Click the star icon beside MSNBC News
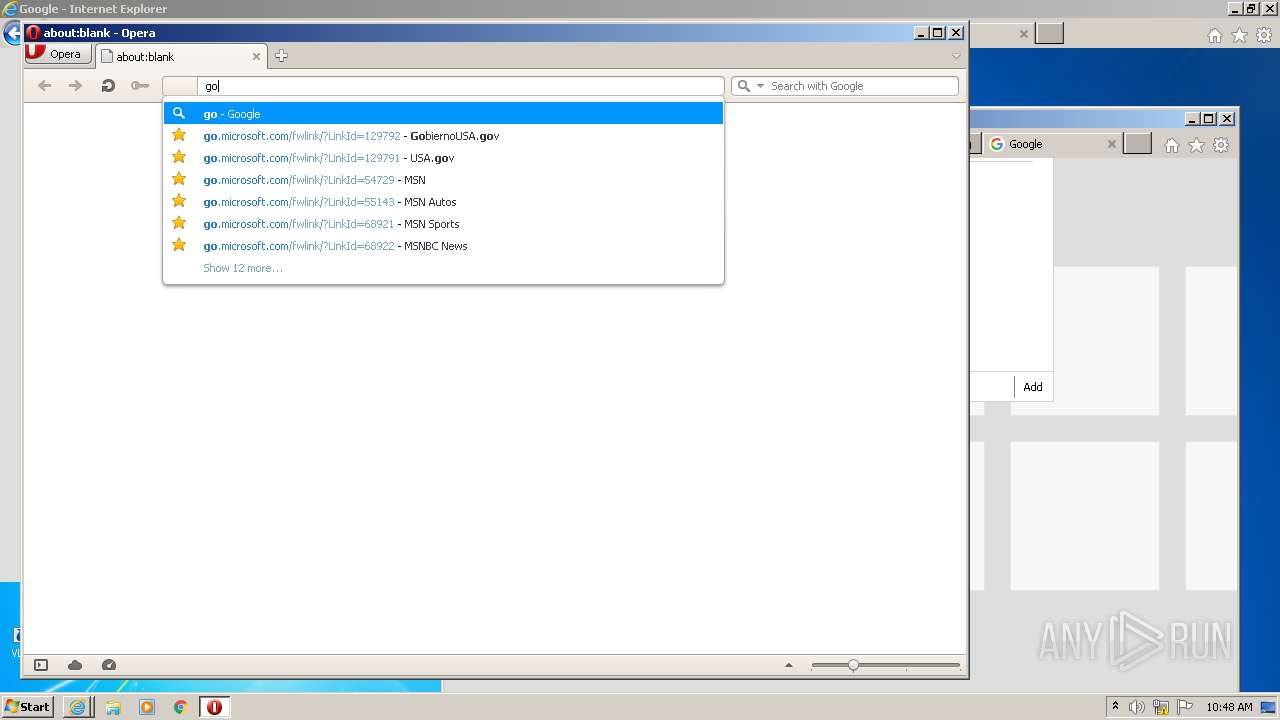This screenshot has width=1280, height=720. click(x=179, y=245)
